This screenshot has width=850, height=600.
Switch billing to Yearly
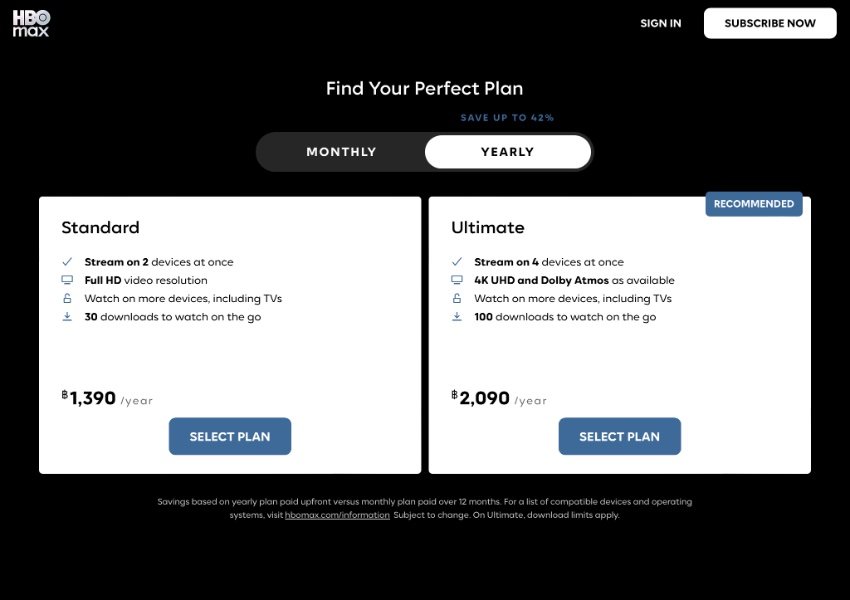pyautogui.click(x=508, y=152)
